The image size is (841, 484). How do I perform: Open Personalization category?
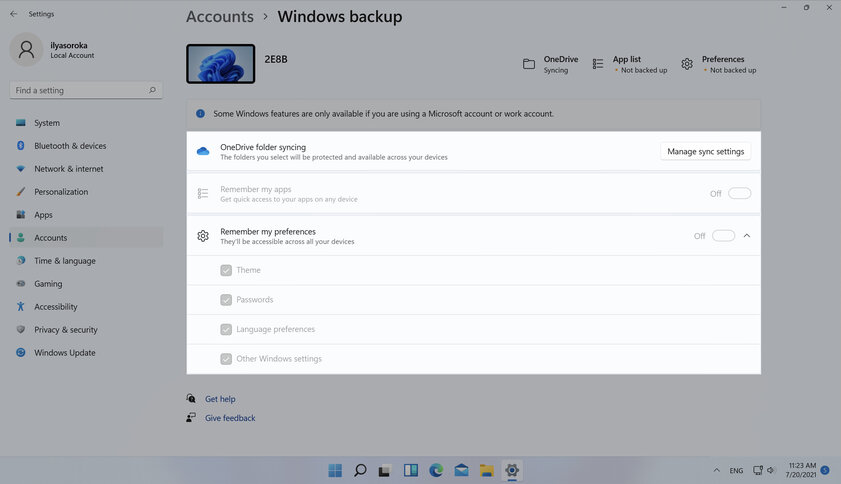86,192
